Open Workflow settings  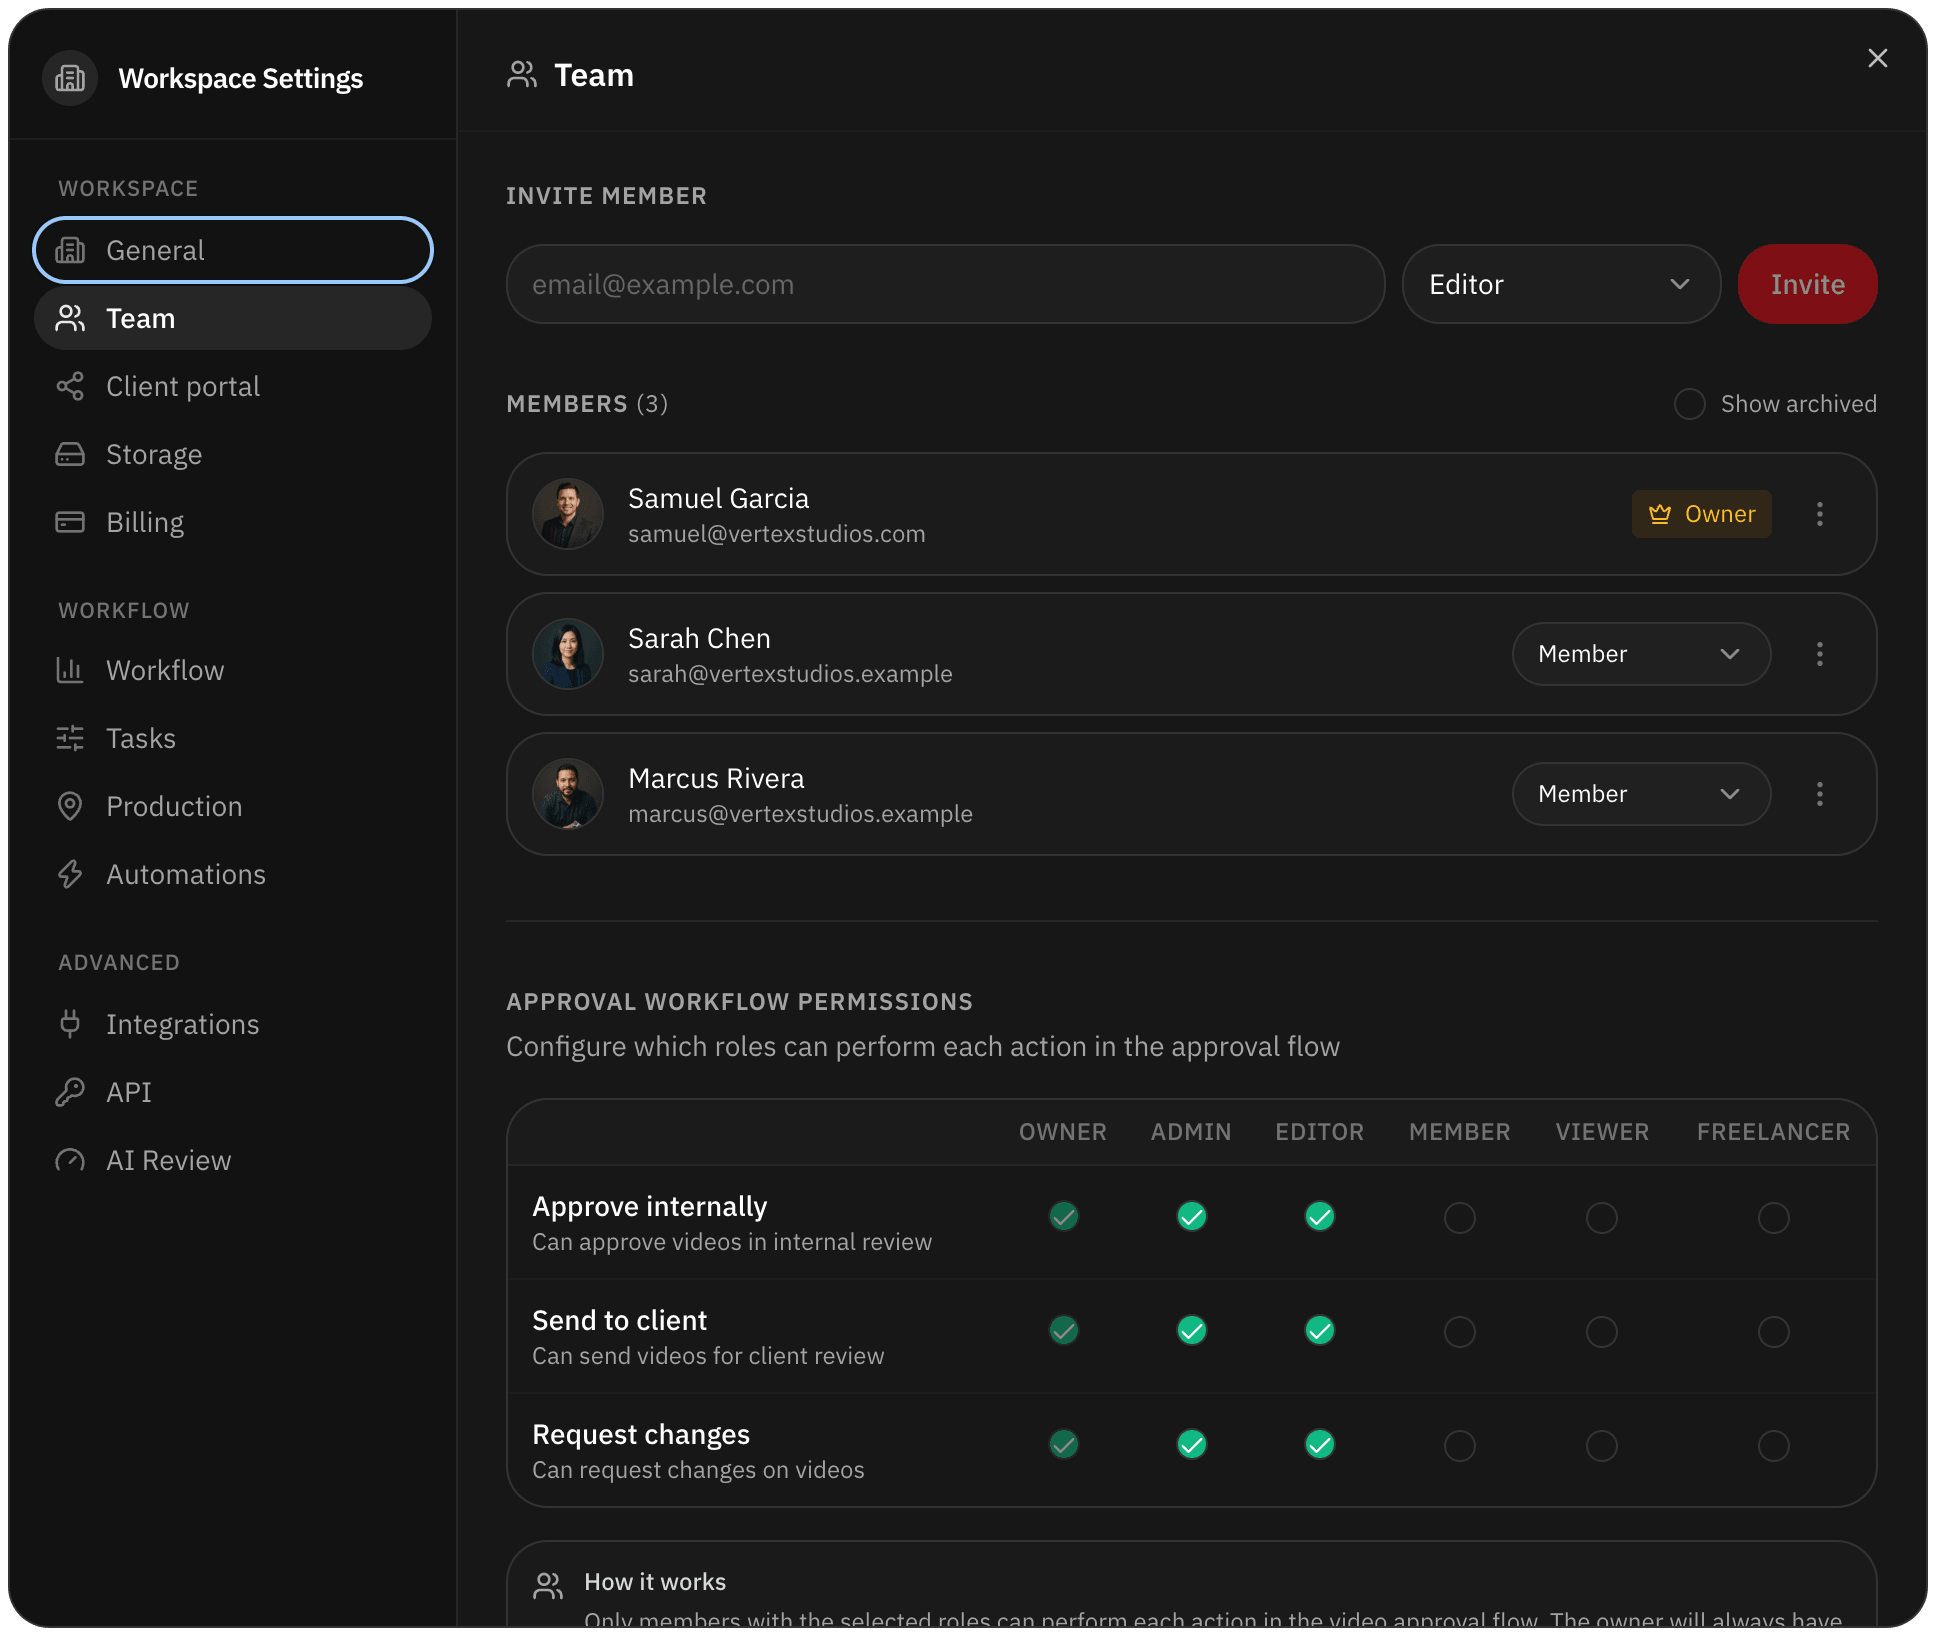[233, 670]
